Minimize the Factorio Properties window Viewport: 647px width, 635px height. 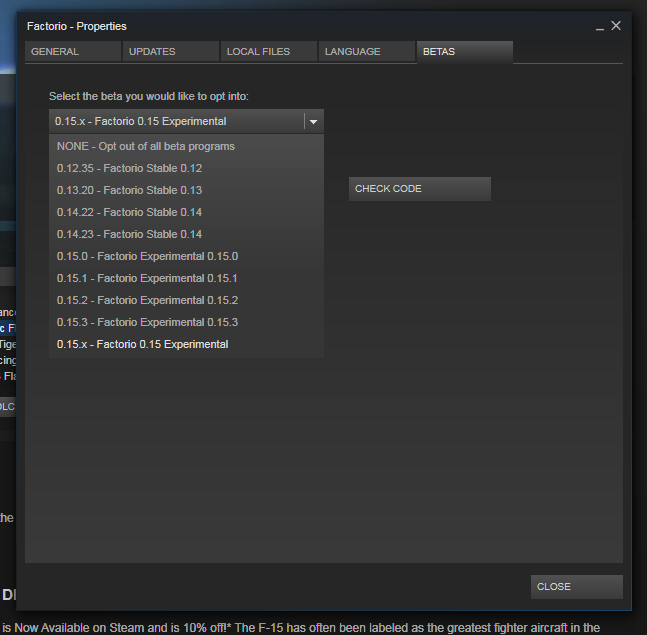[x=600, y=27]
